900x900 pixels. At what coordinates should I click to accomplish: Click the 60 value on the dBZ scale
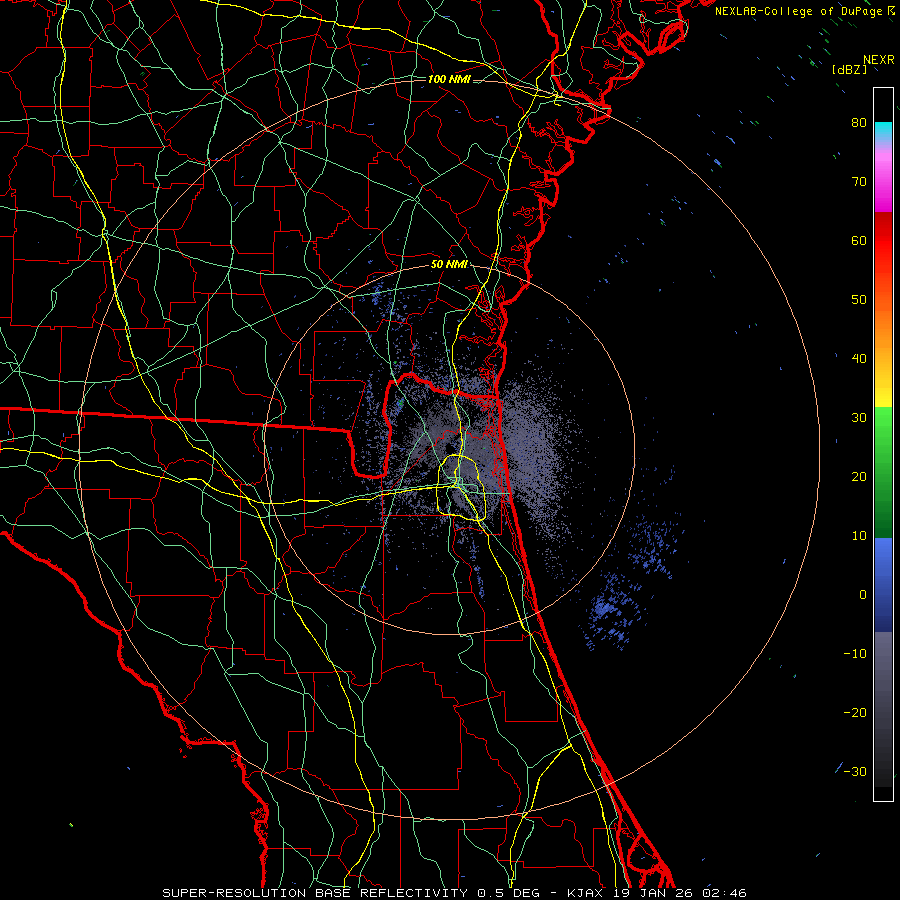(x=859, y=241)
